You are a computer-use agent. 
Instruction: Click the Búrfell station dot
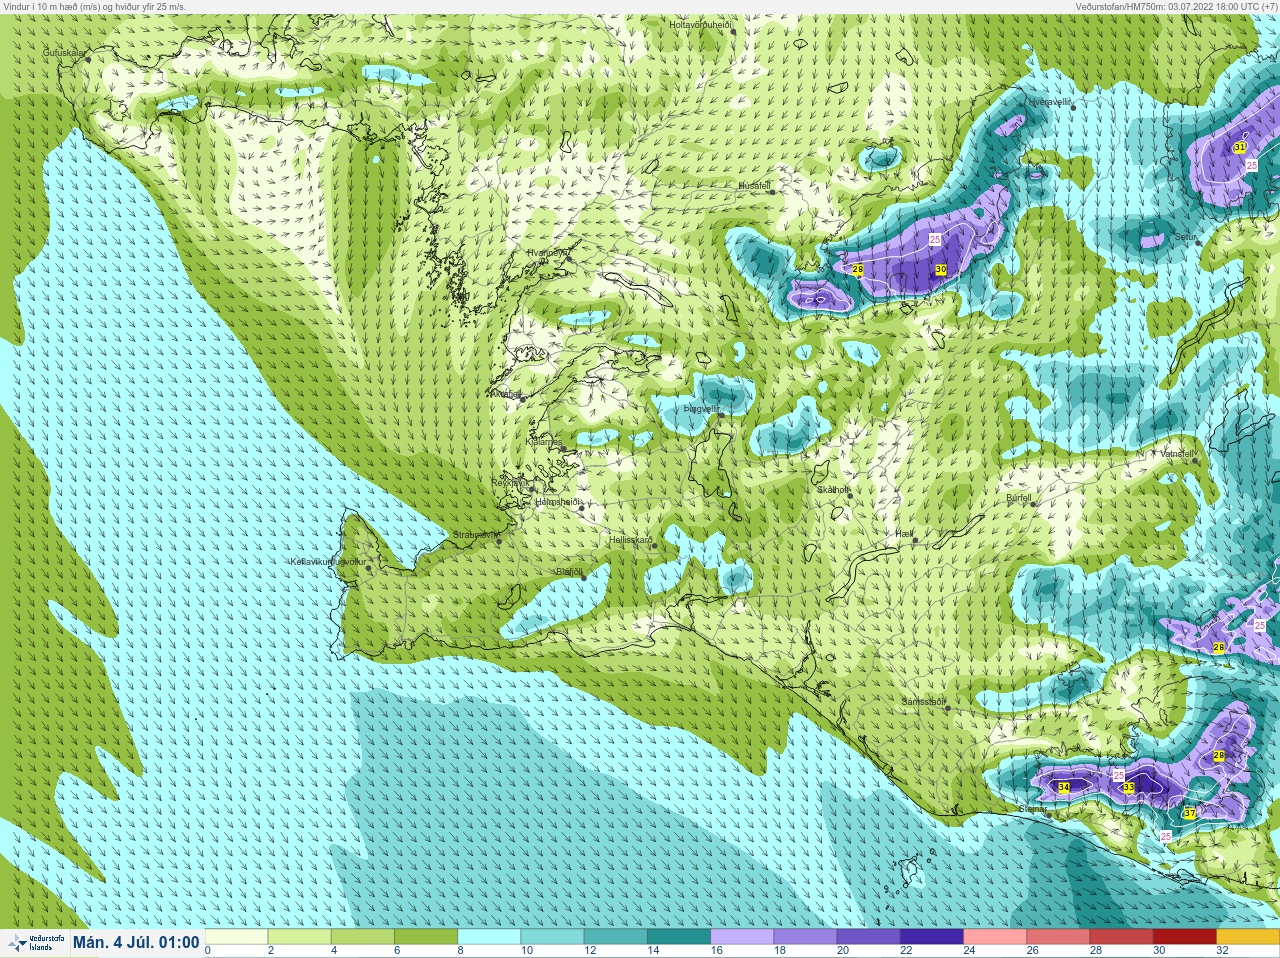(x=1033, y=504)
